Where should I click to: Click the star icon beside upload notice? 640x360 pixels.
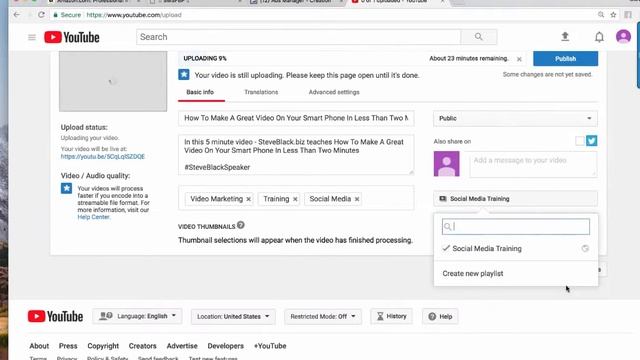[x=184, y=75]
